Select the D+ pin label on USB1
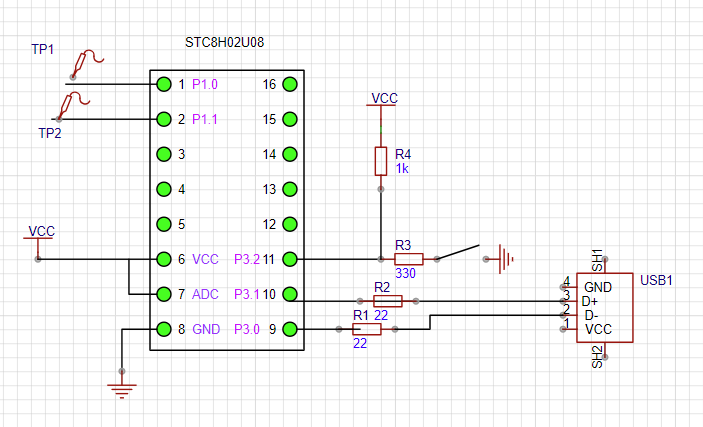Image resolution: width=703 pixels, height=427 pixels. 592,300
